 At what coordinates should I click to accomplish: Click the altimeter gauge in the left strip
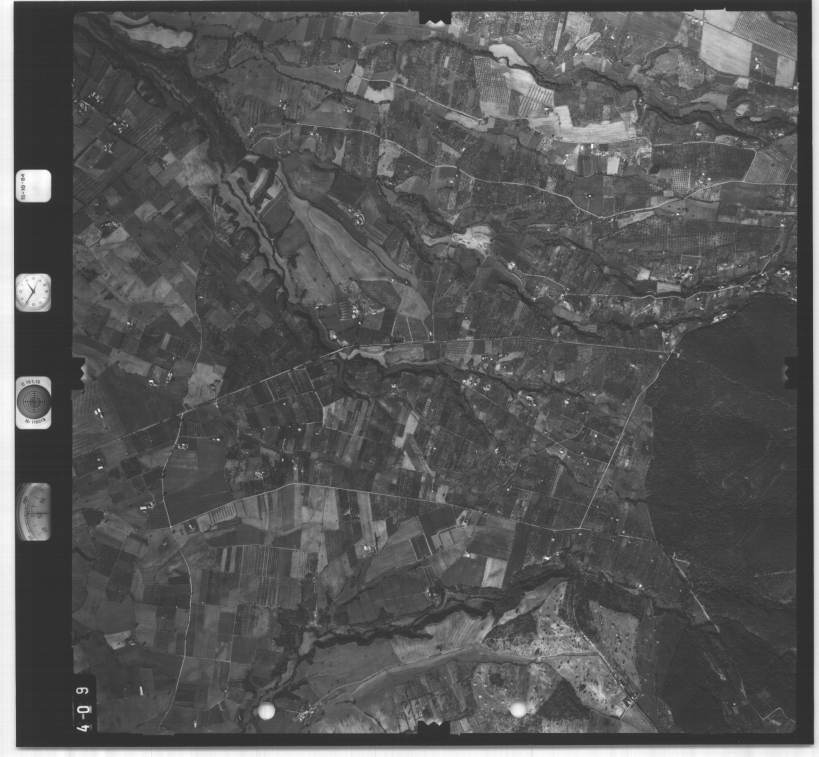click(34, 511)
